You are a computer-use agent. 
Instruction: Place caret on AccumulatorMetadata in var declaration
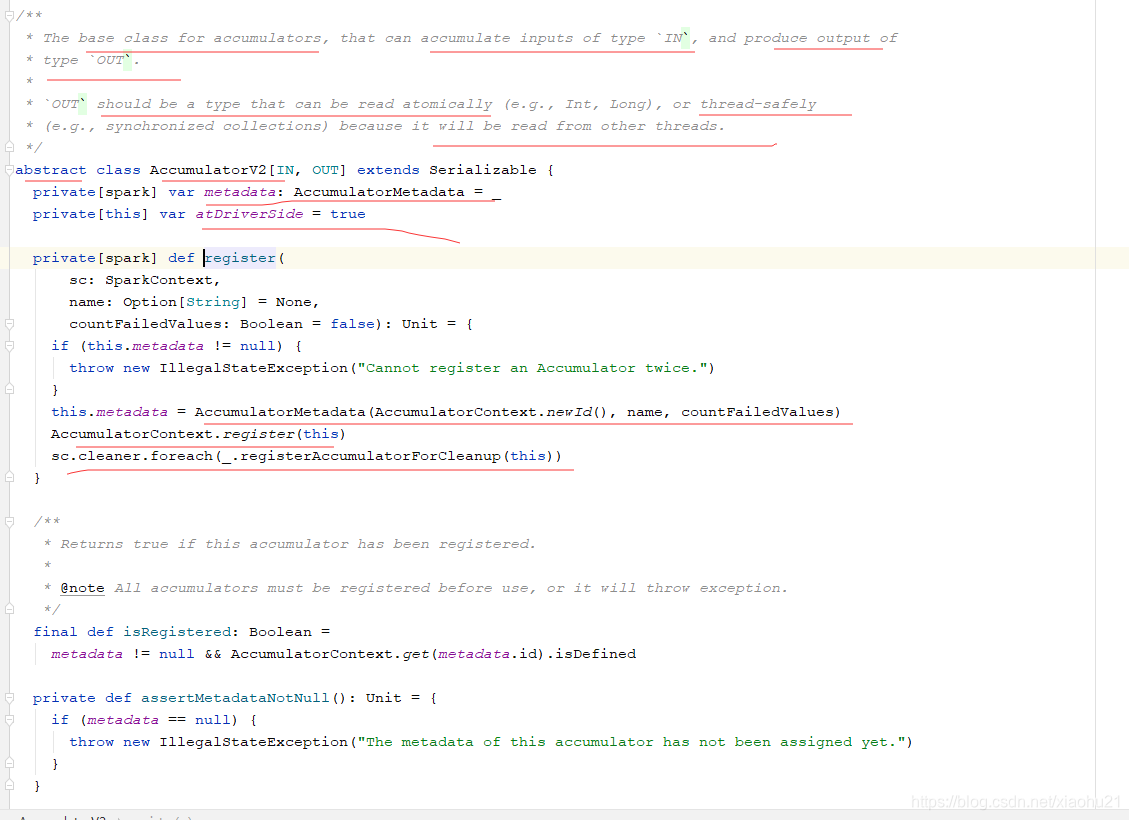[379, 192]
